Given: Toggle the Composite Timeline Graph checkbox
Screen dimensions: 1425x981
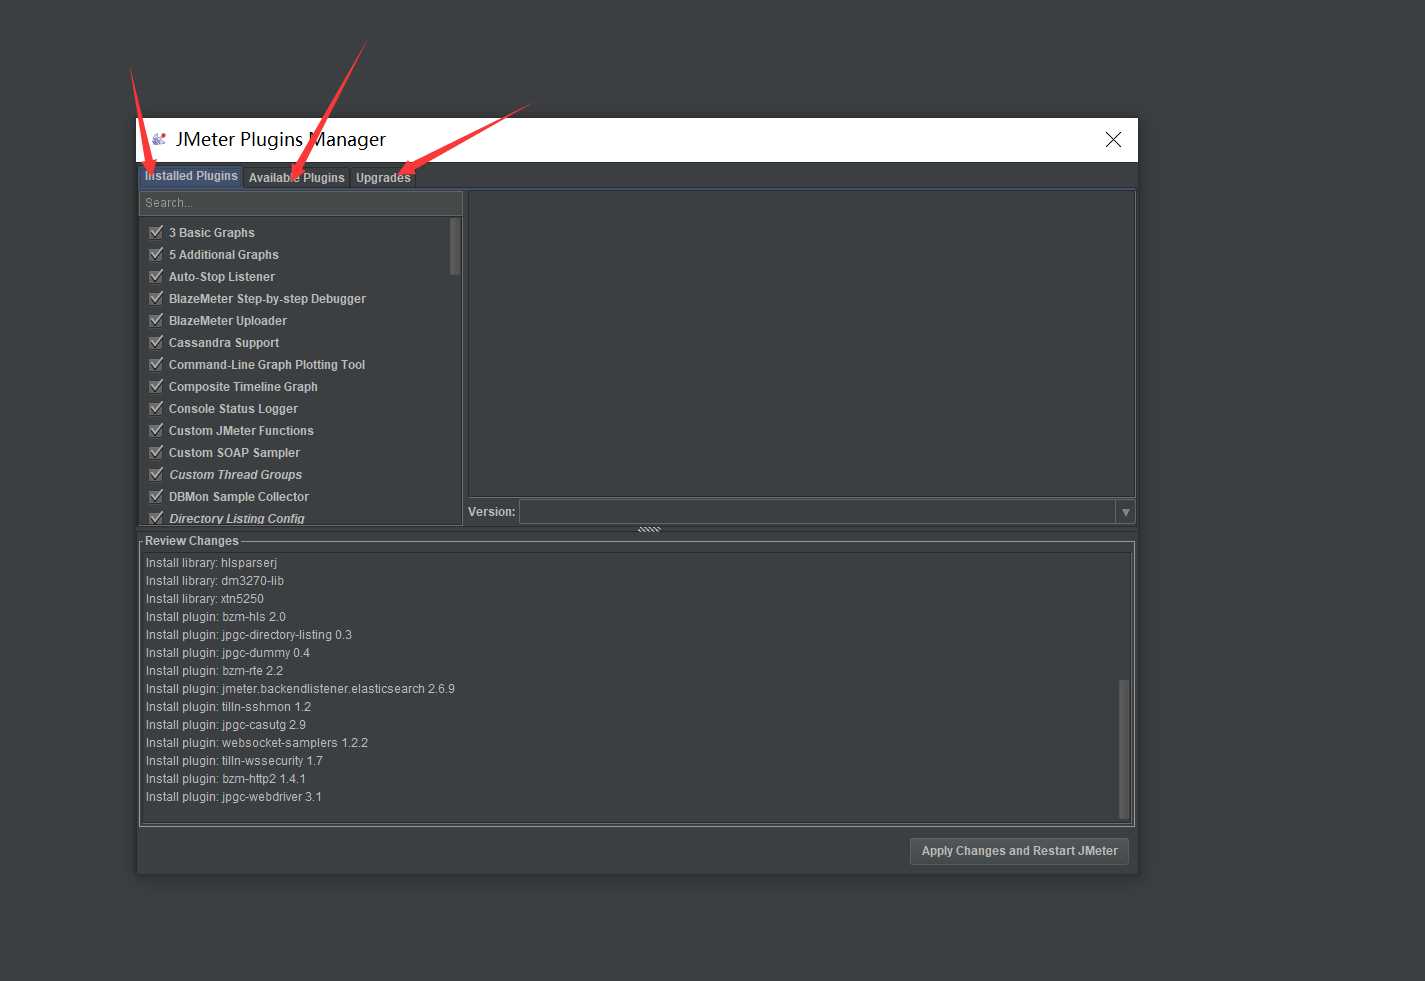Looking at the screenshot, I should 156,386.
